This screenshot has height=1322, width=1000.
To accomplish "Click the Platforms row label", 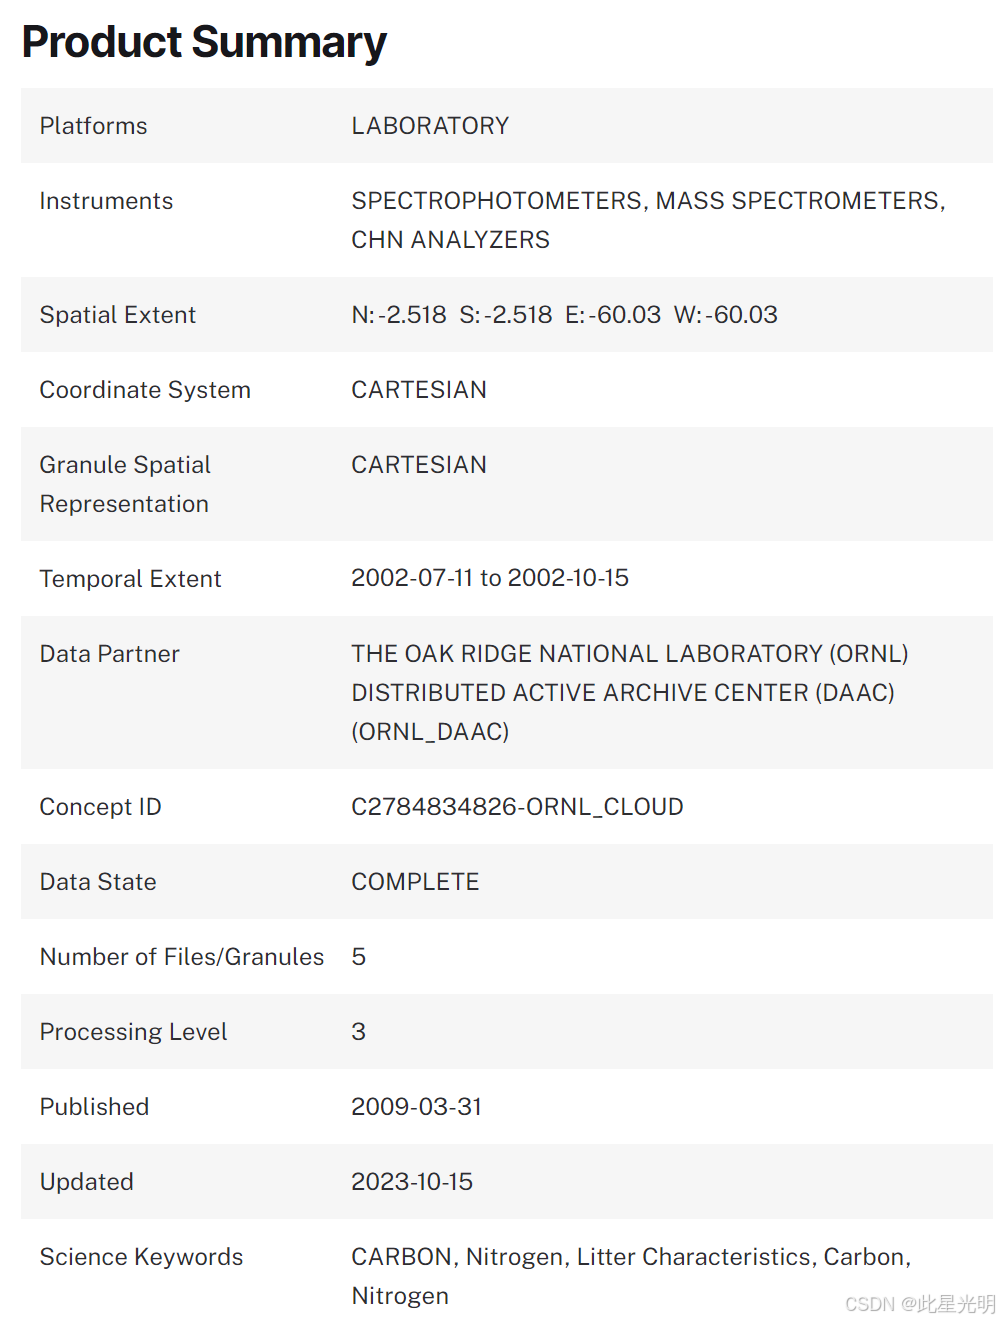I will [x=93, y=126].
